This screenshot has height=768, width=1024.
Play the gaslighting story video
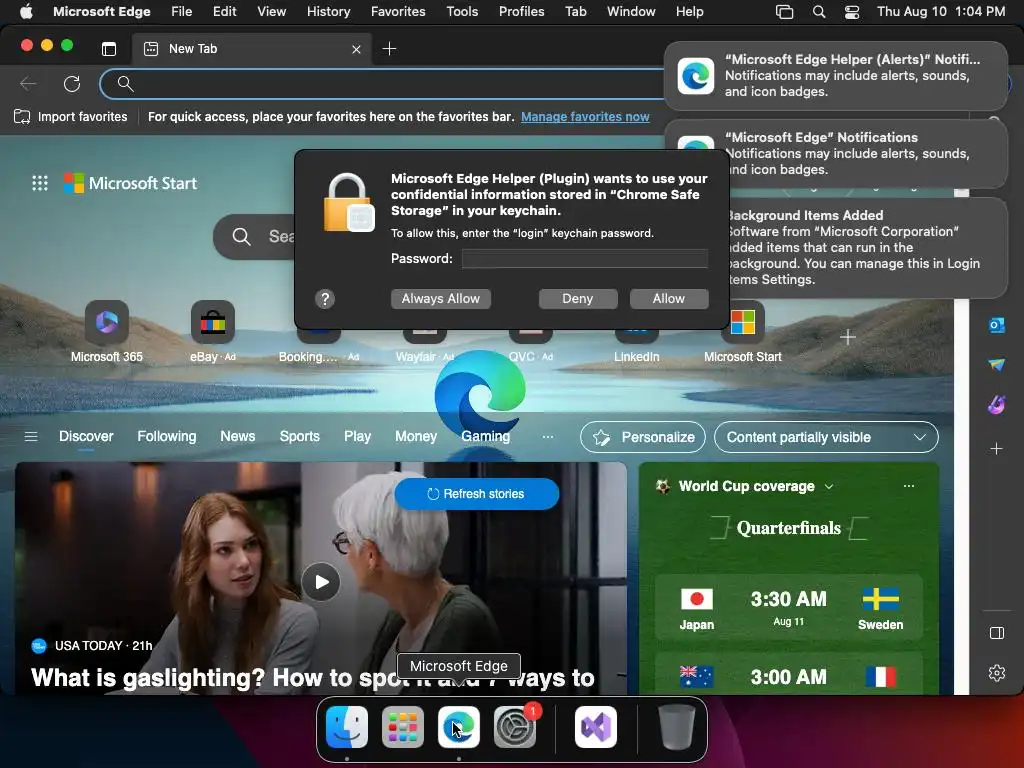pyautogui.click(x=321, y=581)
